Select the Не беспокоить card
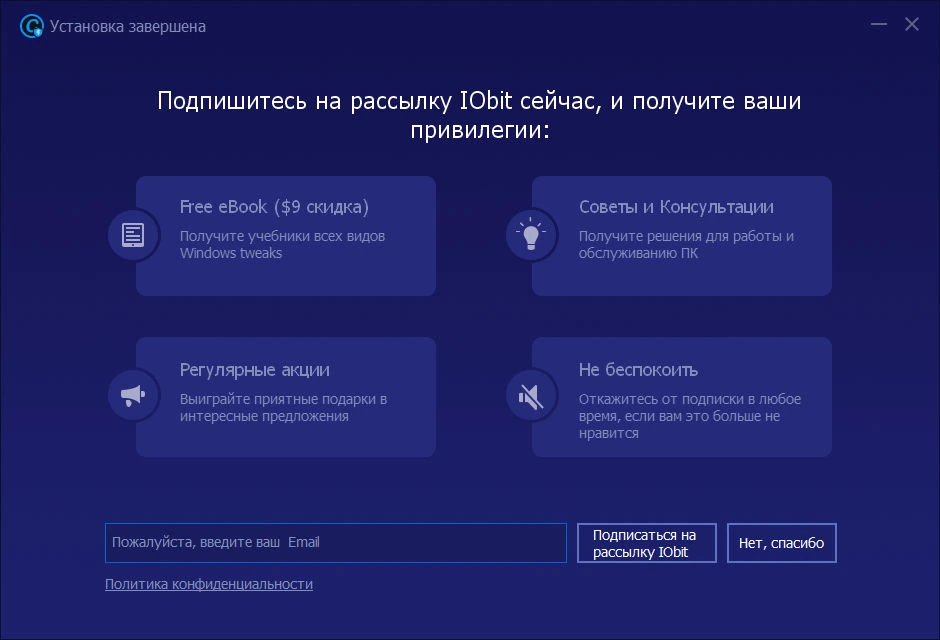940x640 pixels. (x=682, y=397)
